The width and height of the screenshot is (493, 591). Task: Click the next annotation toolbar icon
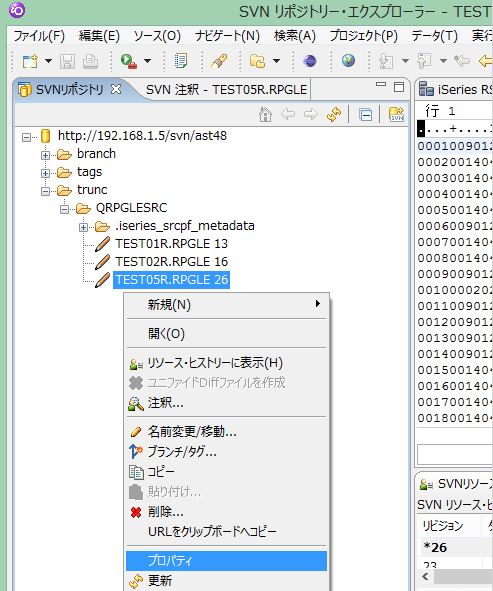(x=386, y=61)
